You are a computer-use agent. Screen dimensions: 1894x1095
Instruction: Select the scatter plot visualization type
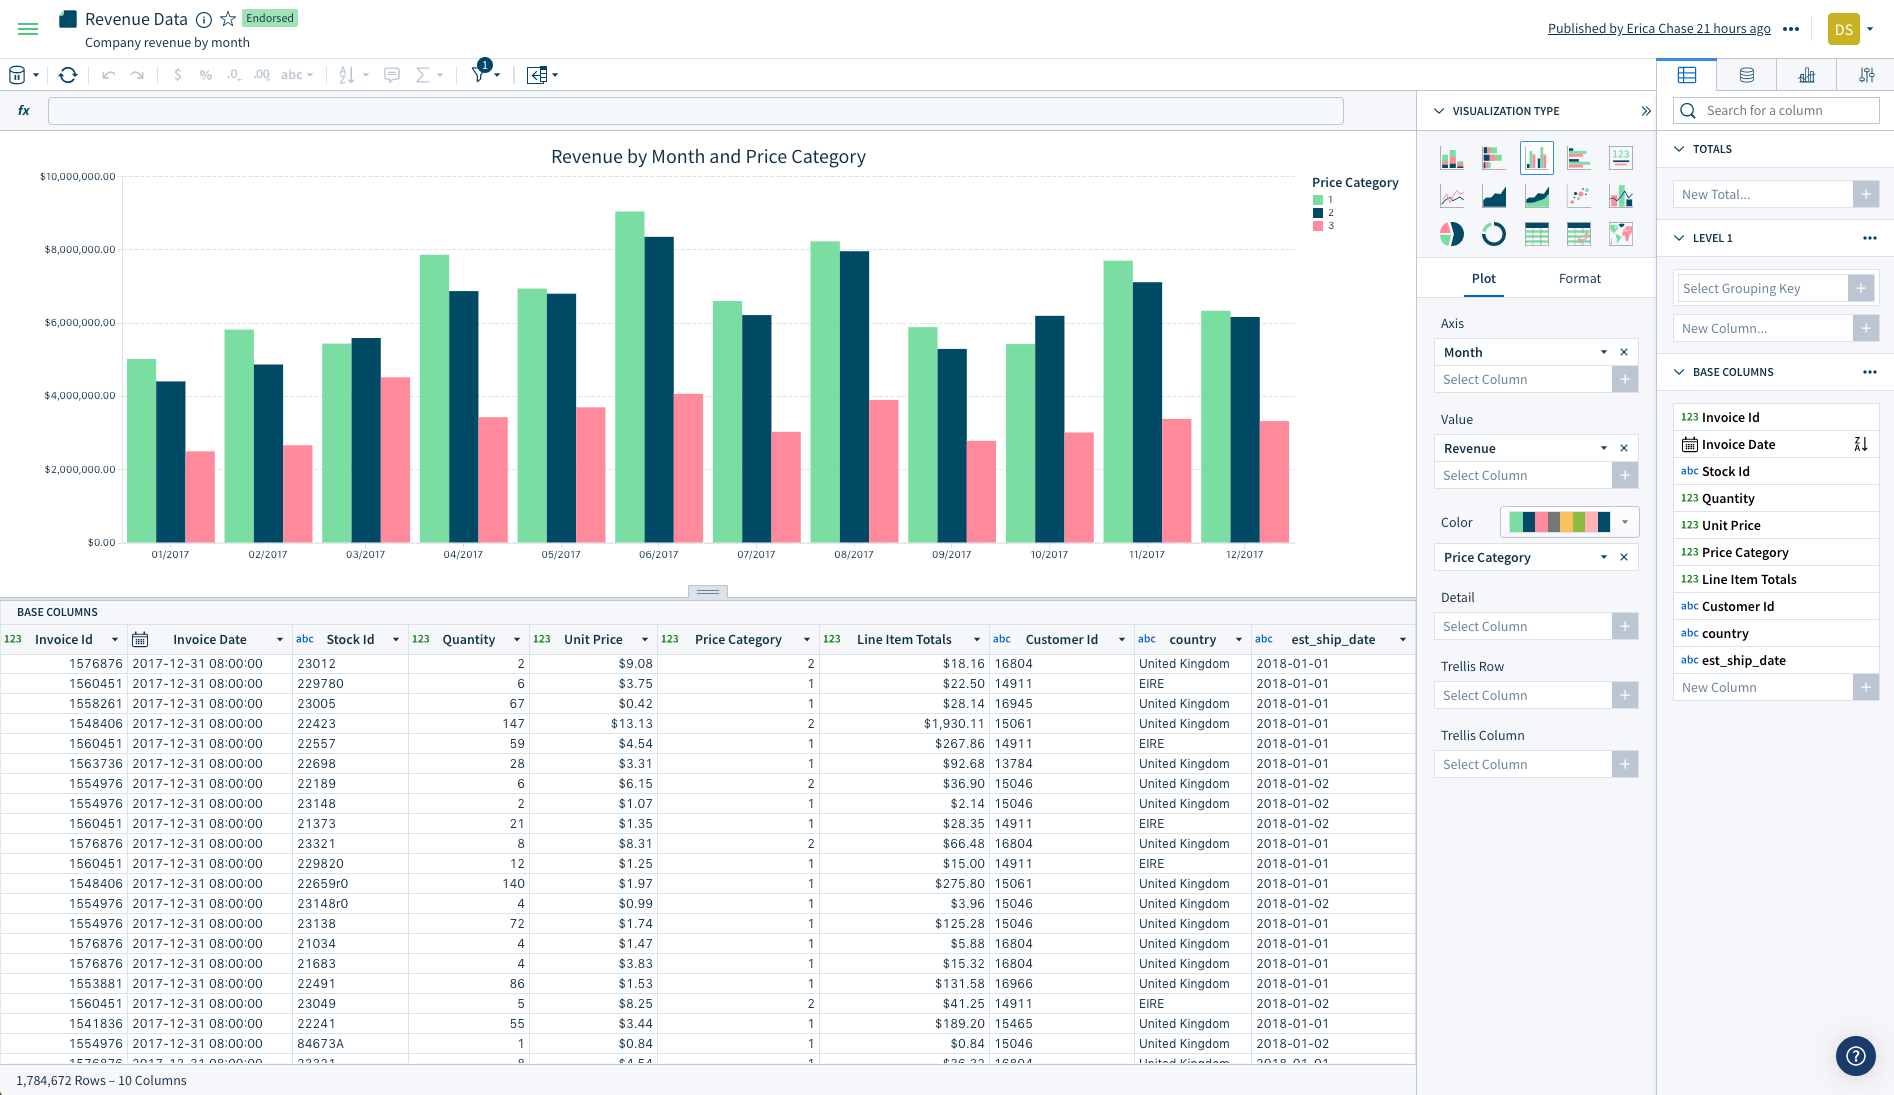click(1578, 196)
